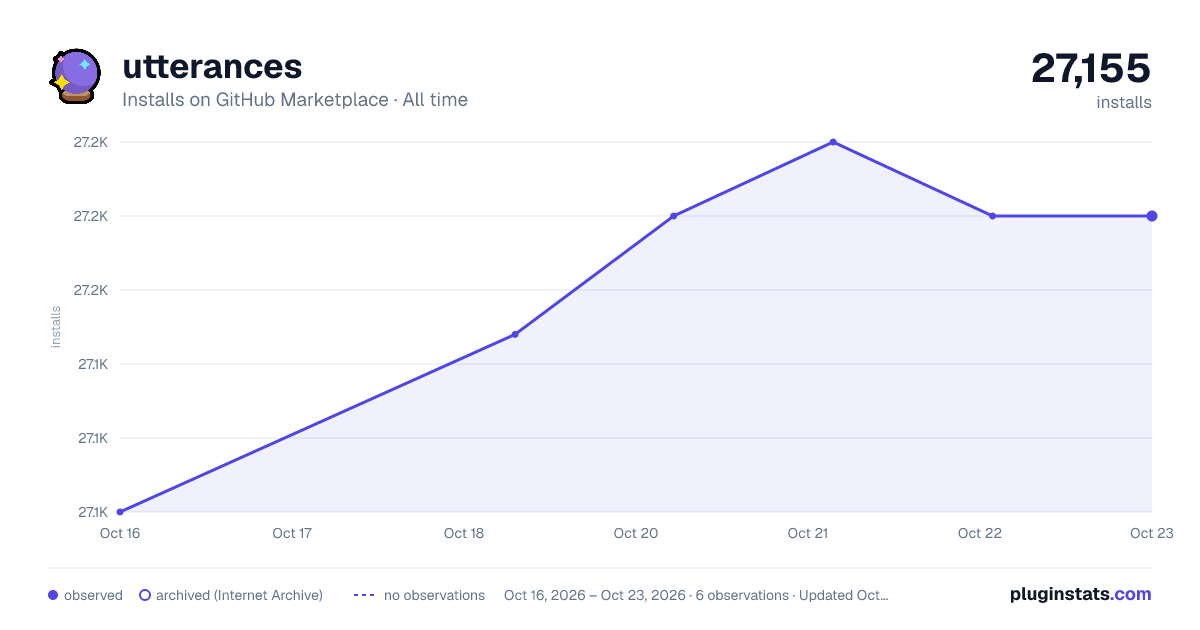The image size is (1200, 630).
Task: Click the topmost 27.2K y-axis label
Action: pyautogui.click(x=91, y=142)
